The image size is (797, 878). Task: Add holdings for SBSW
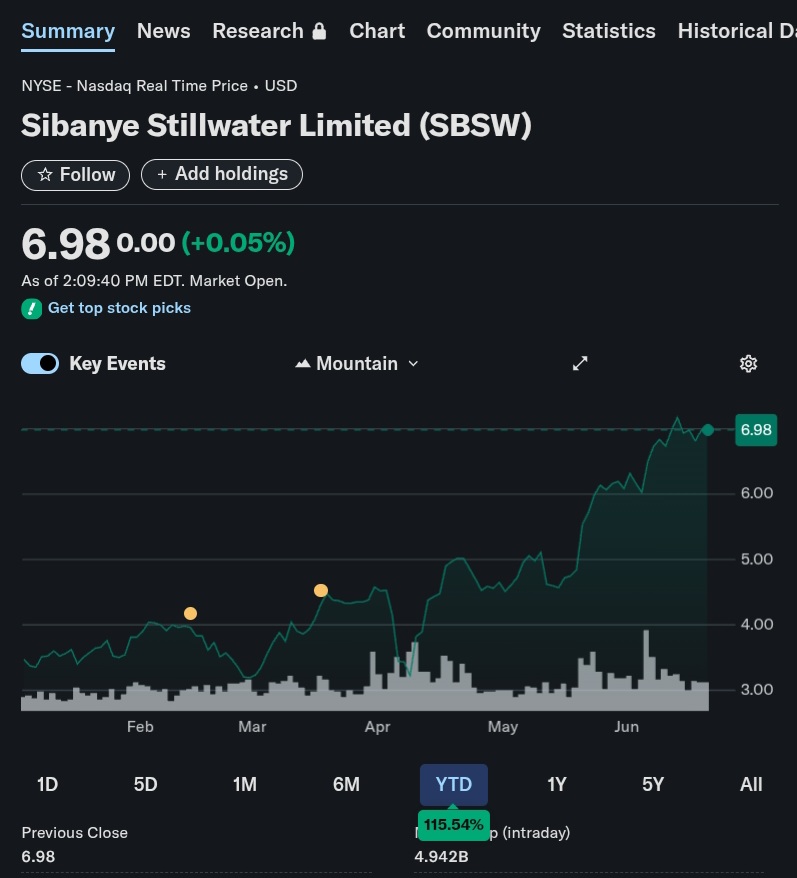[222, 174]
